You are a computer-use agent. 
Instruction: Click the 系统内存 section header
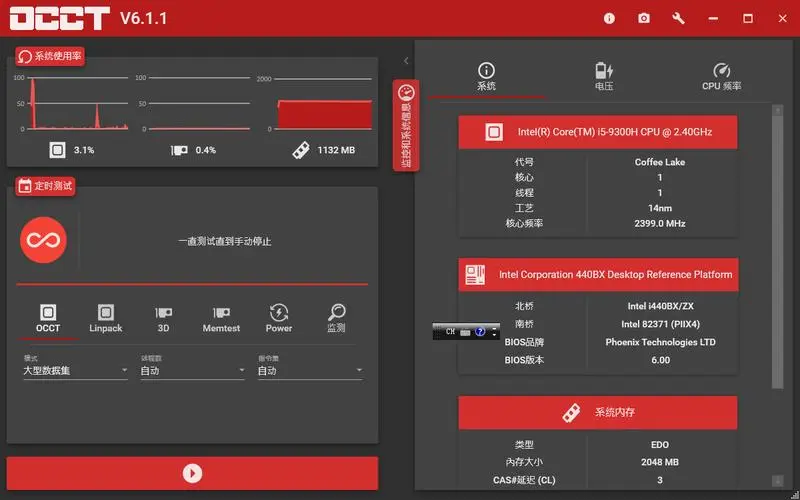598,413
